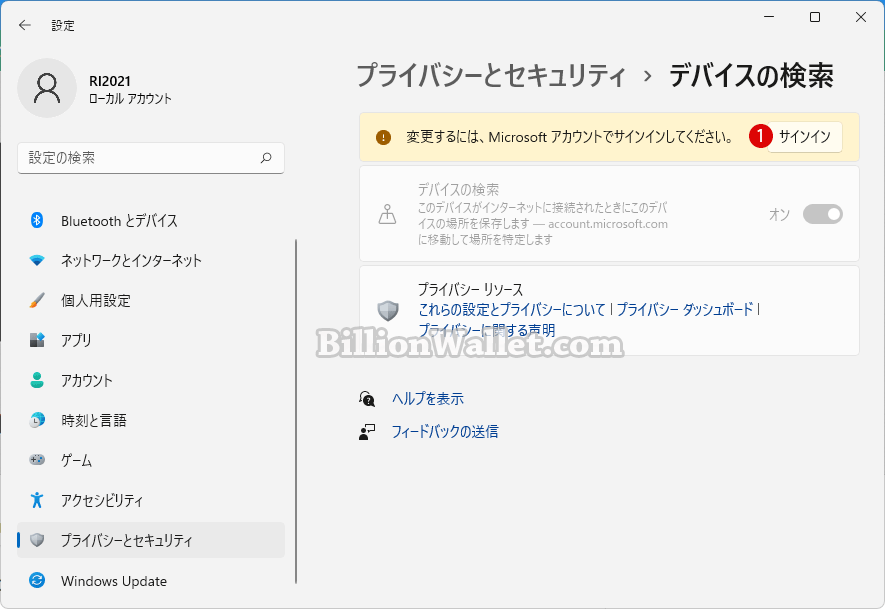Click the warning exclamation icon in banner

383,137
